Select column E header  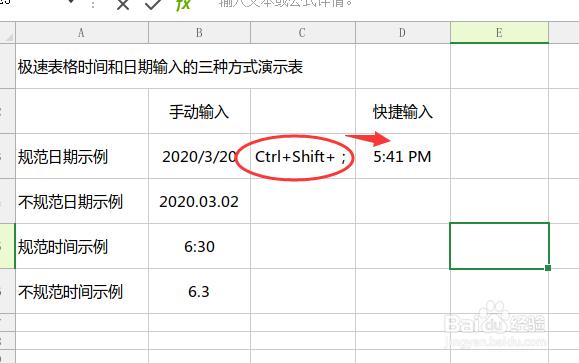click(x=499, y=33)
